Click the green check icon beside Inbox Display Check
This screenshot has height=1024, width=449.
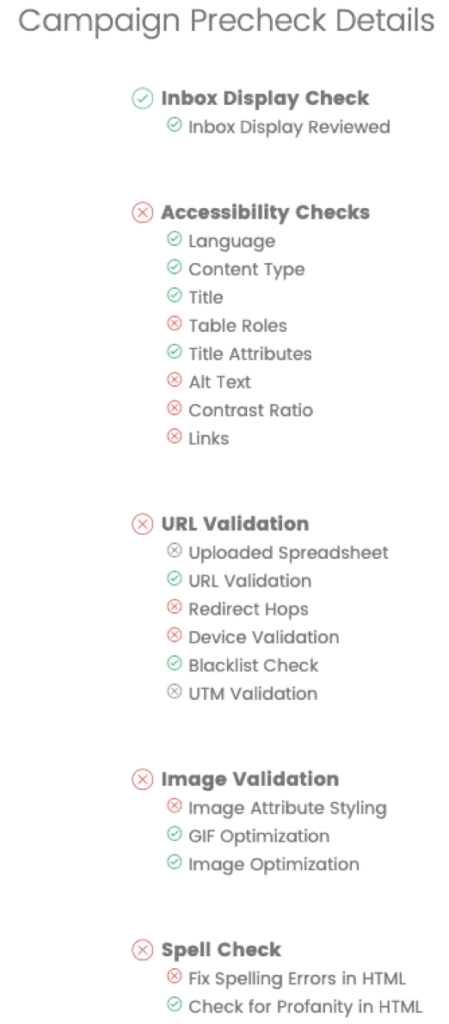(x=142, y=99)
